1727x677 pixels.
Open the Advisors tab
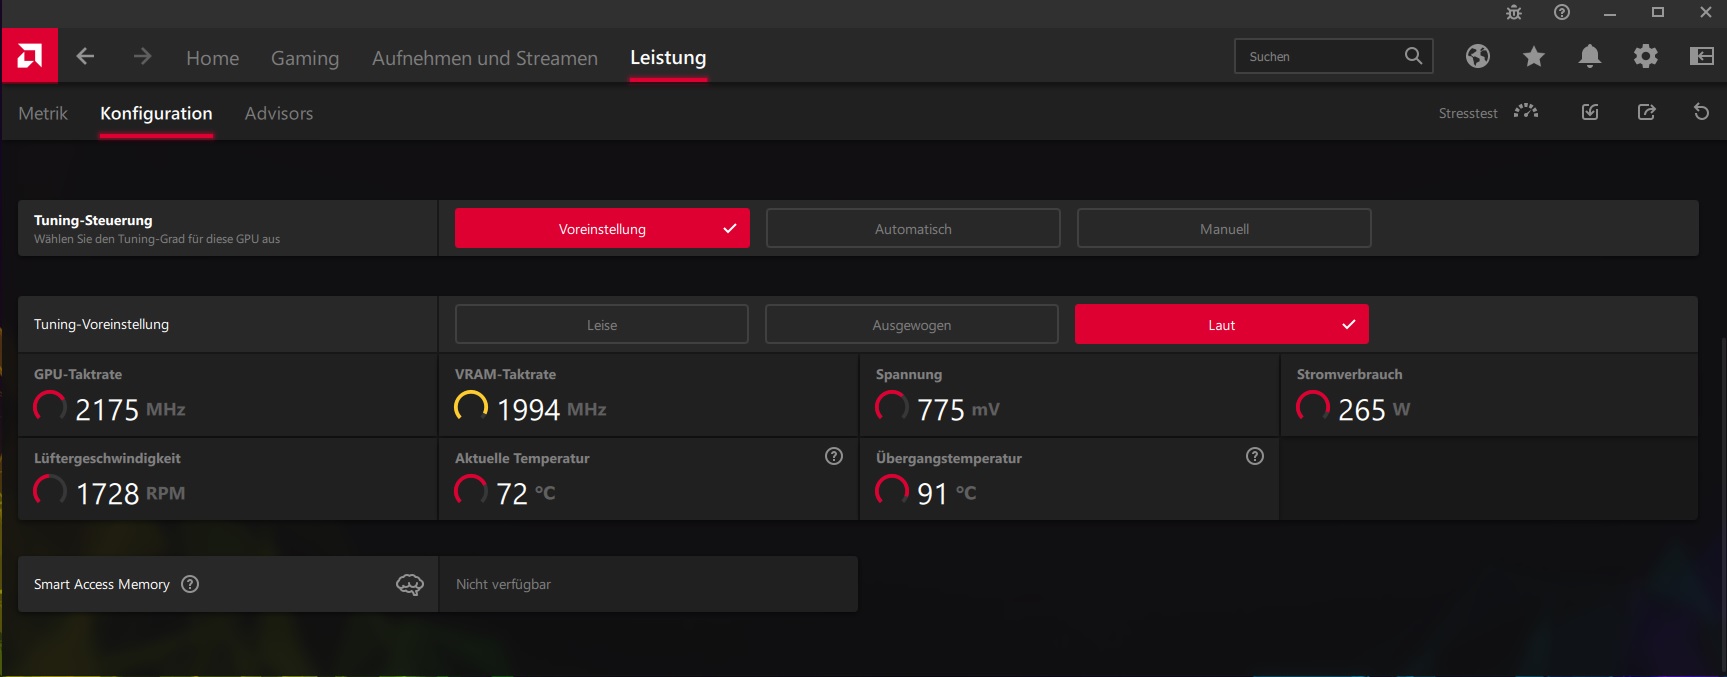point(279,113)
